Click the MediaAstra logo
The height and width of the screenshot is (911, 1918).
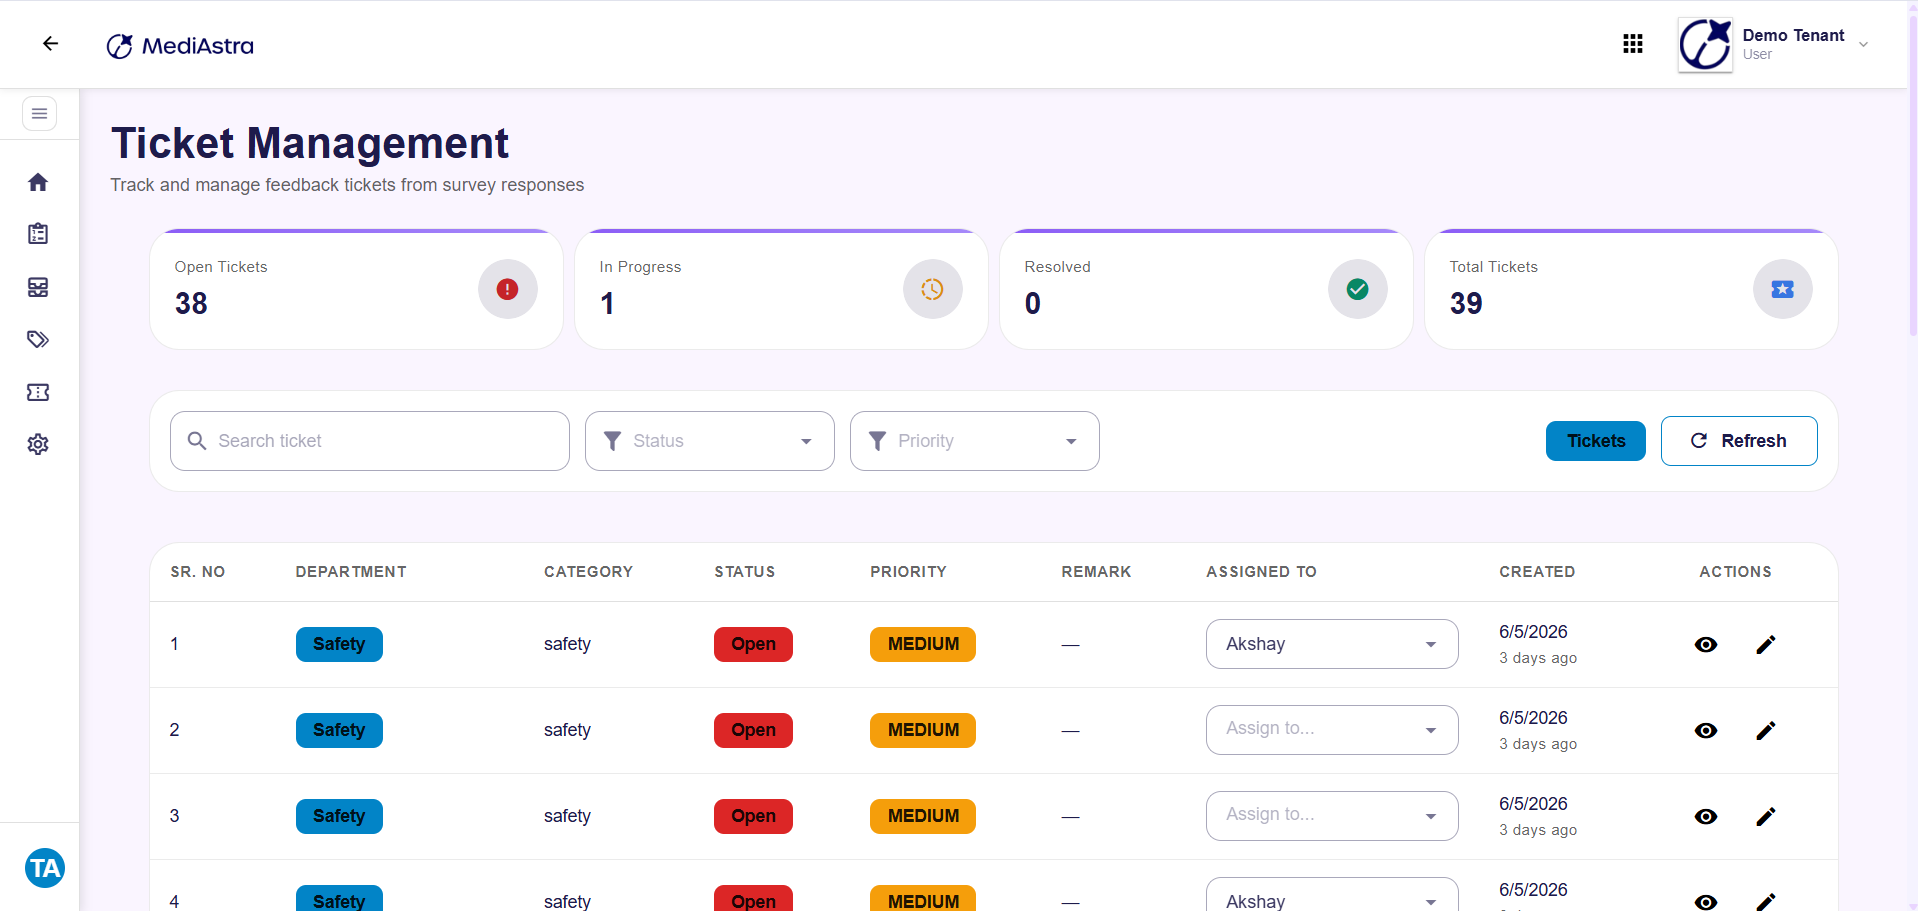pos(180,46)
